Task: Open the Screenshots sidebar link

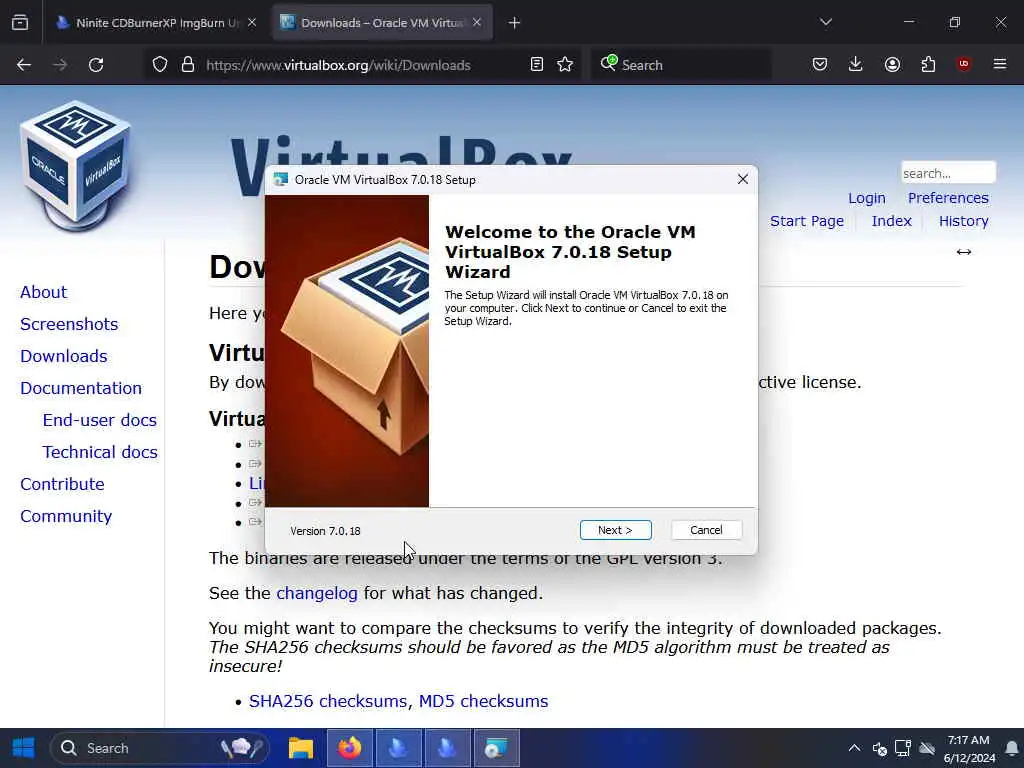Action: [69, 324]
